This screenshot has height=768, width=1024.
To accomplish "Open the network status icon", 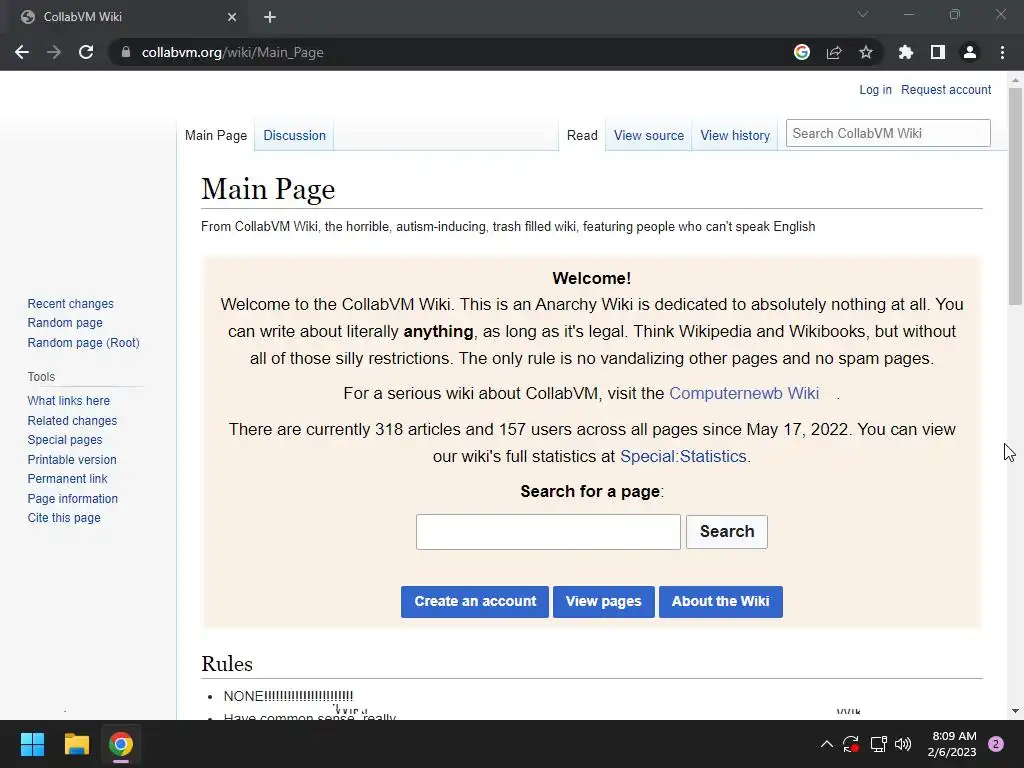I will pos(878,744).
